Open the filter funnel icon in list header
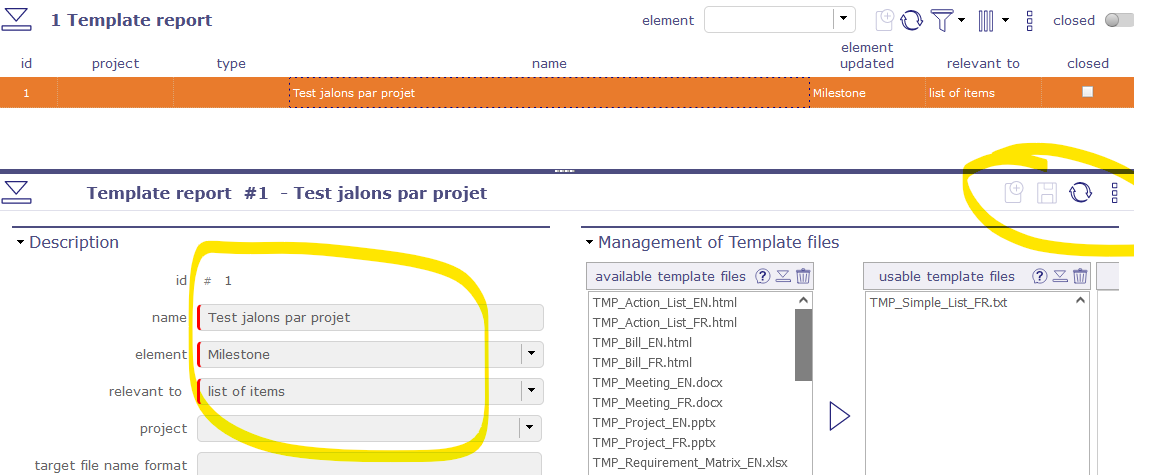 (x=942, y=20)
